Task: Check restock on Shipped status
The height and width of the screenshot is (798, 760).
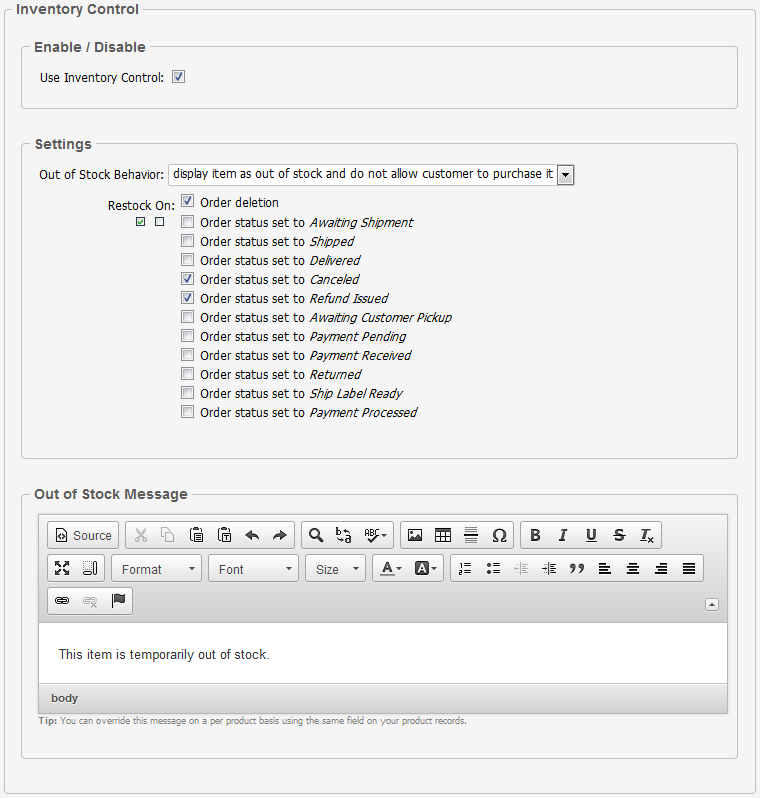Action: point(188,241)
